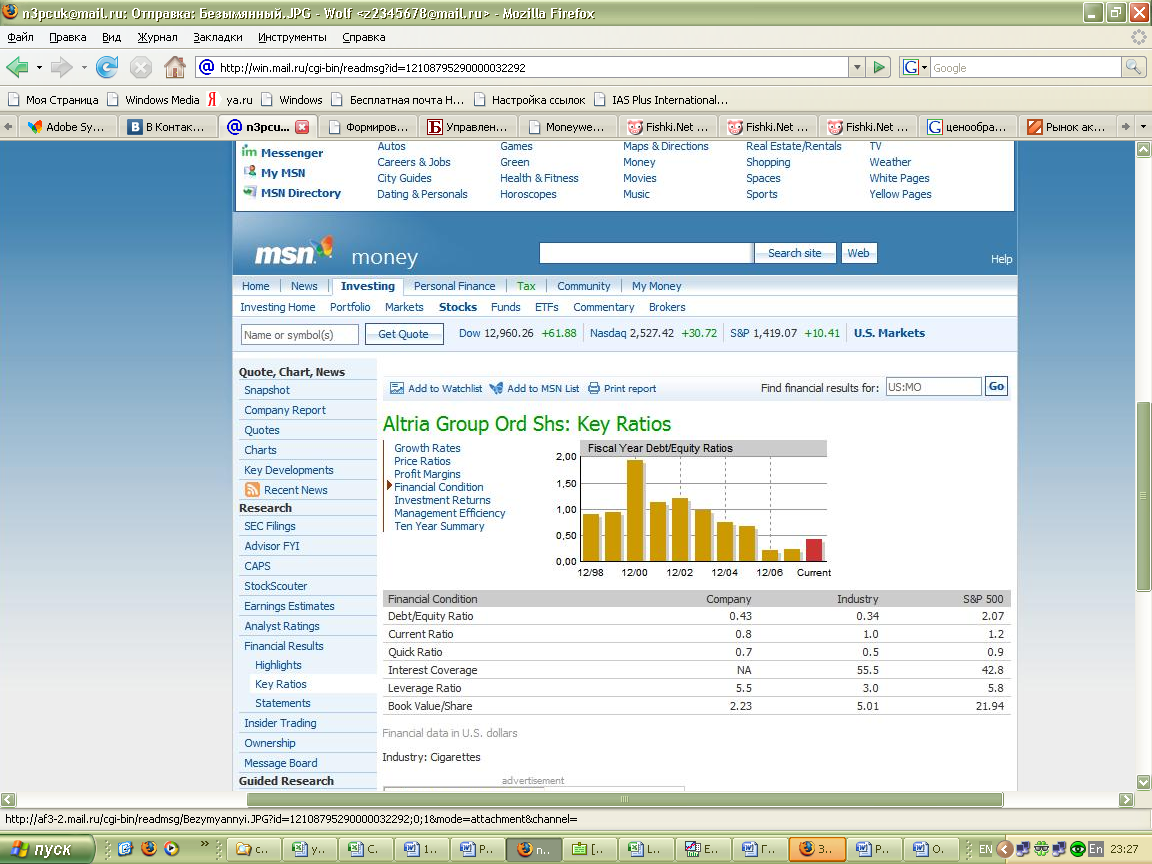This screenshot has height=864, width=1152.
Task: Click the Find financial results US:MO field
Action: (933, 386)
